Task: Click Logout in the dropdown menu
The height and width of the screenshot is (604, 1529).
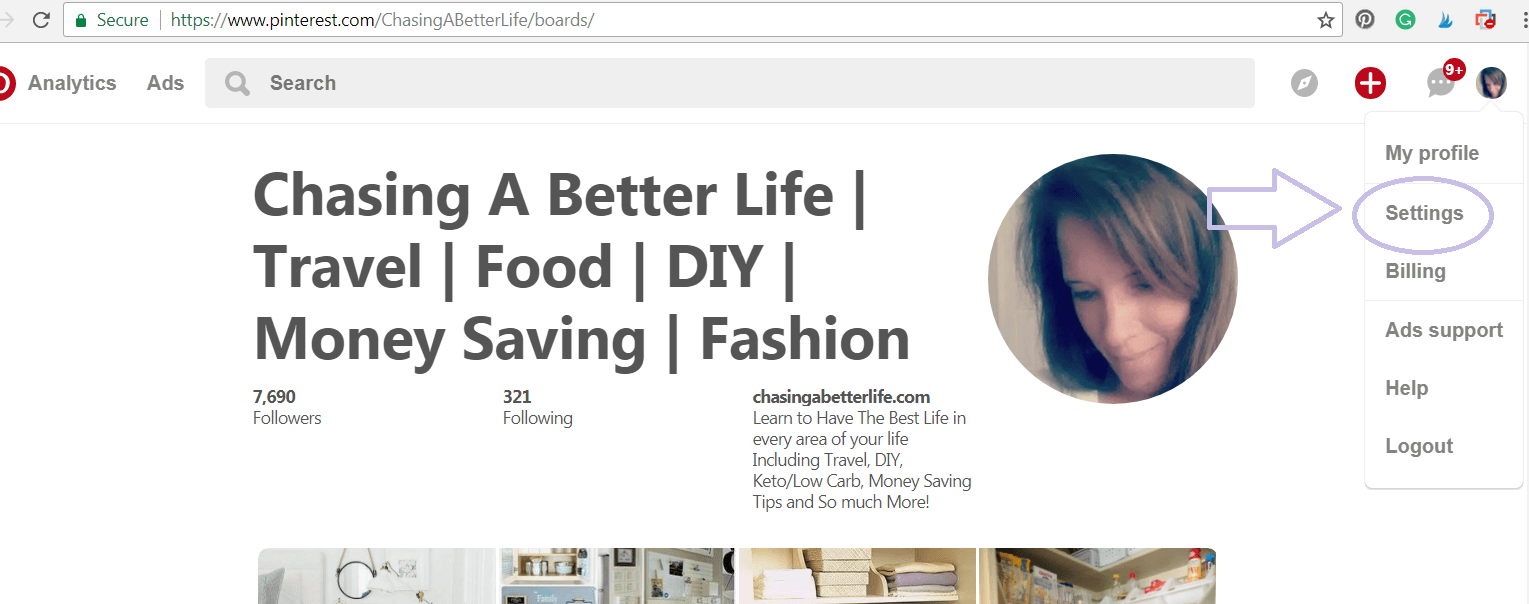Action: (1419, 446)
